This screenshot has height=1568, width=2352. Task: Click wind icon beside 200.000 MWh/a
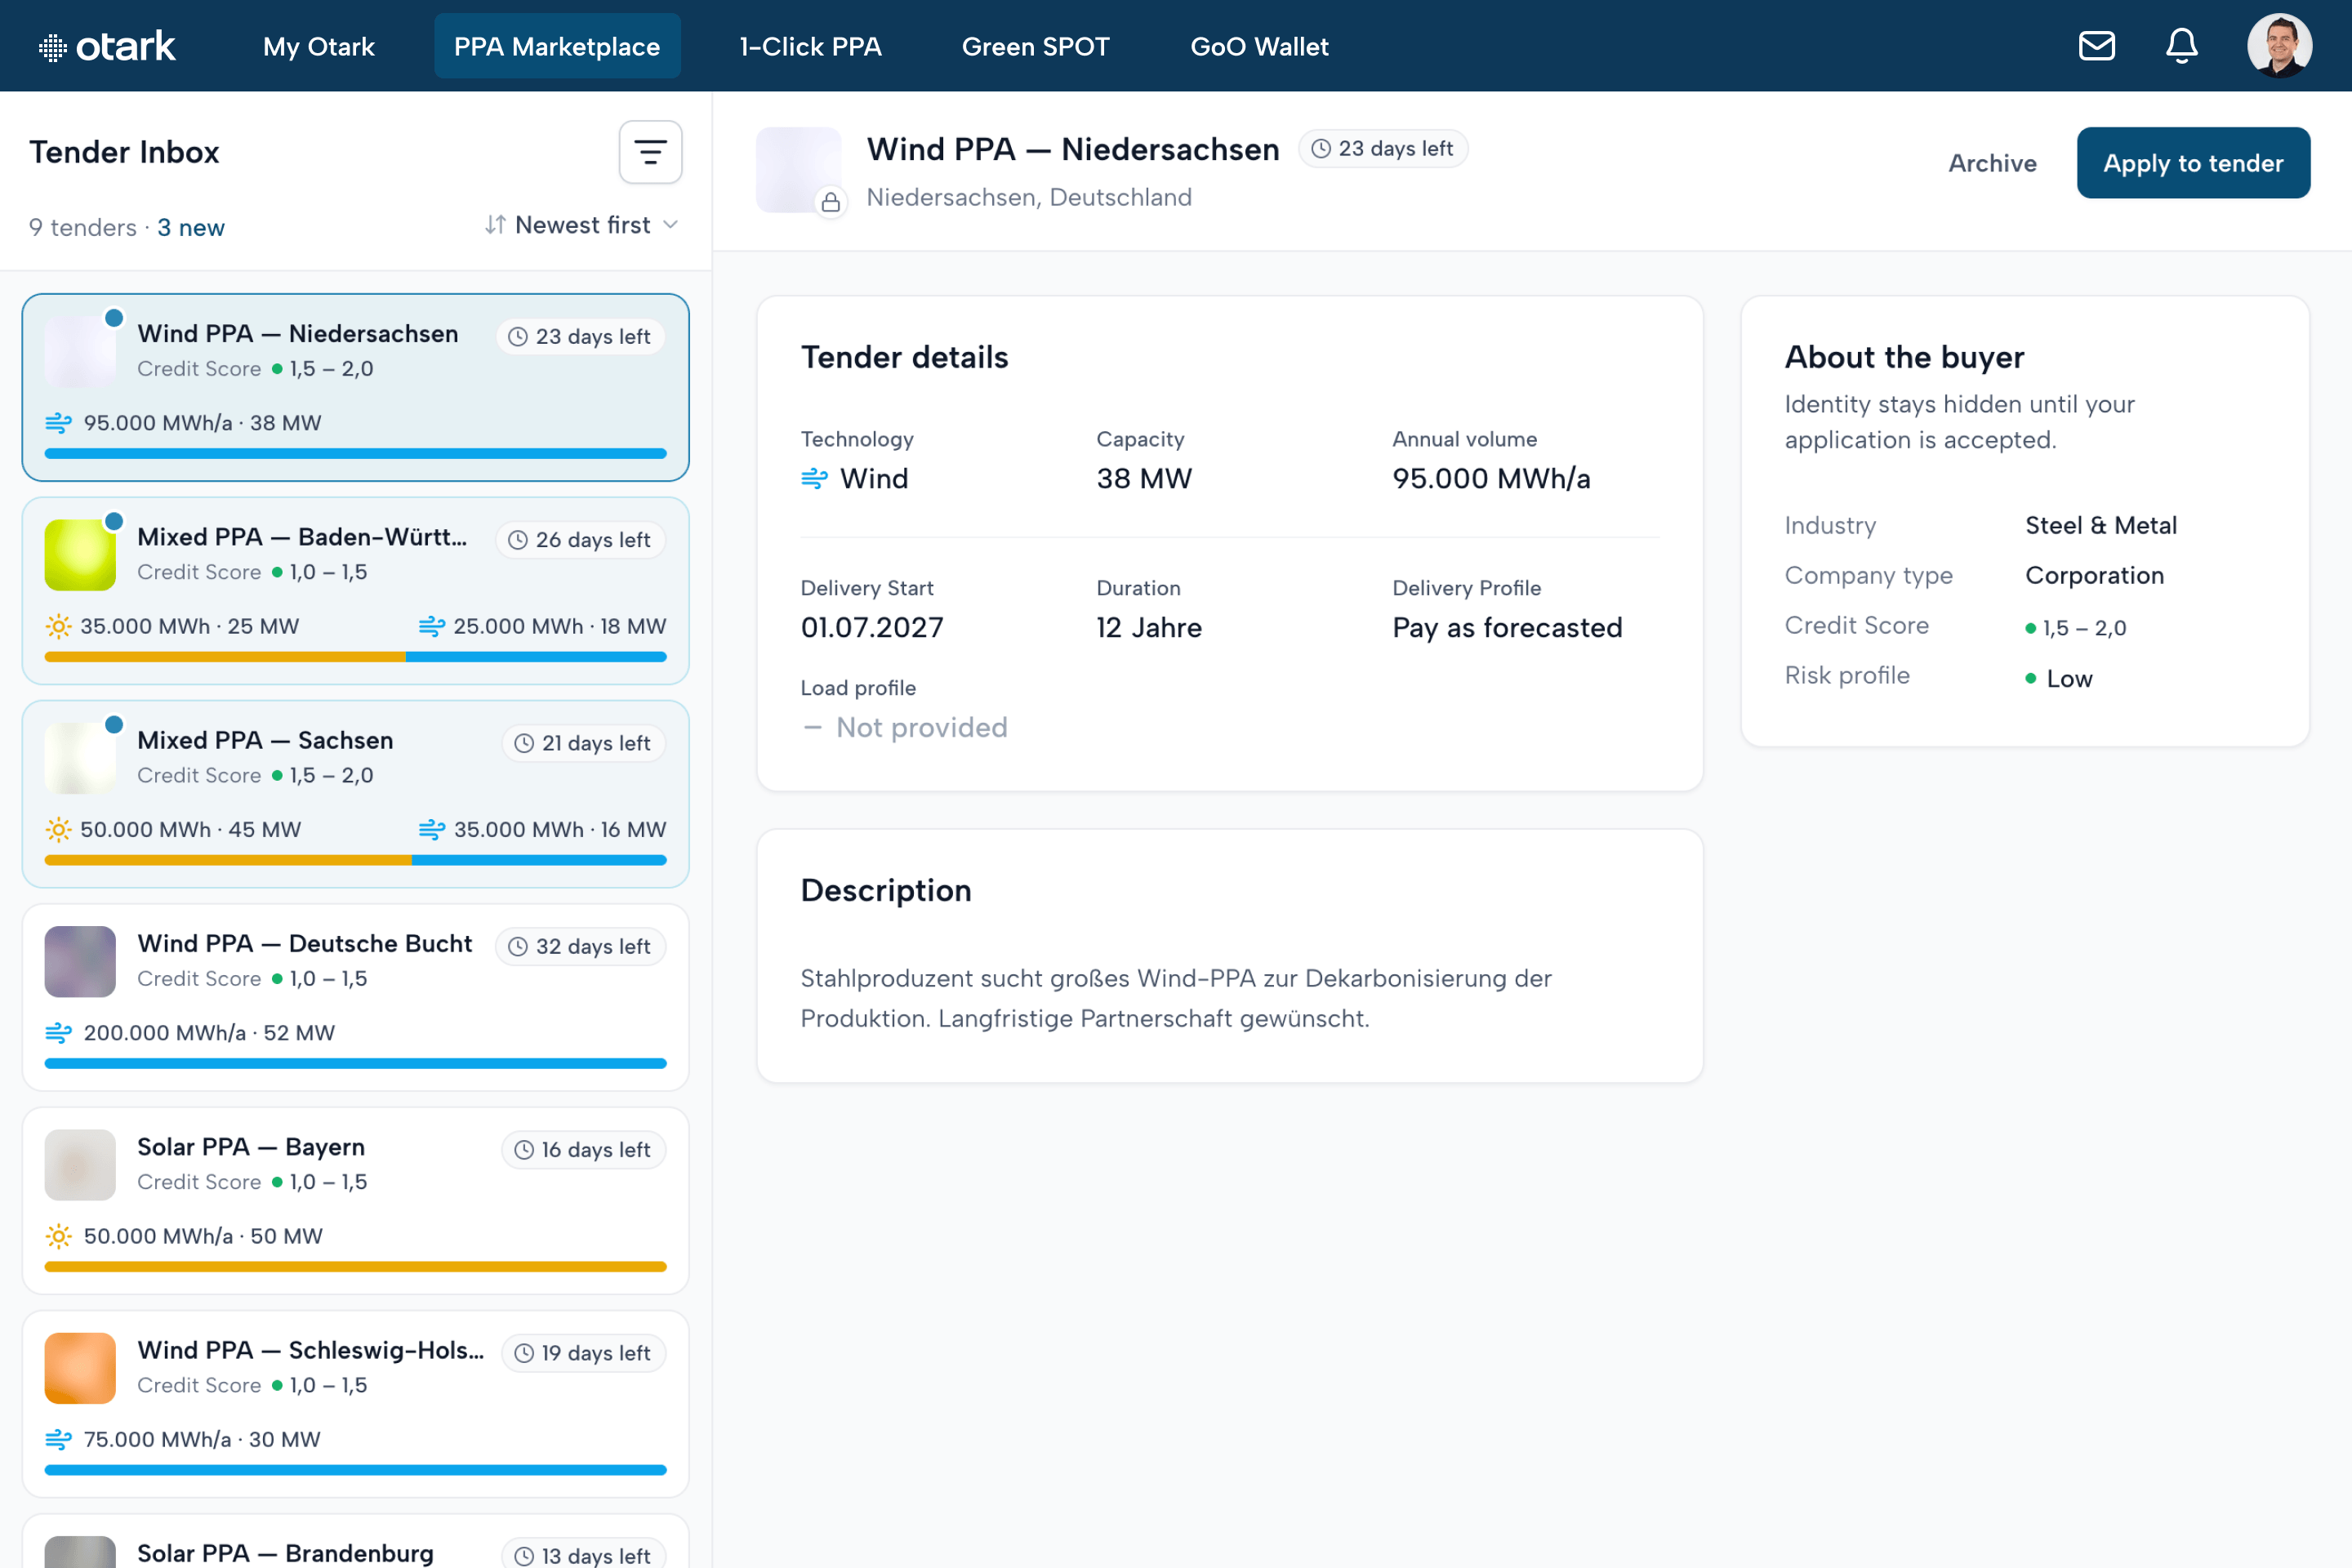click(58, 1032)
